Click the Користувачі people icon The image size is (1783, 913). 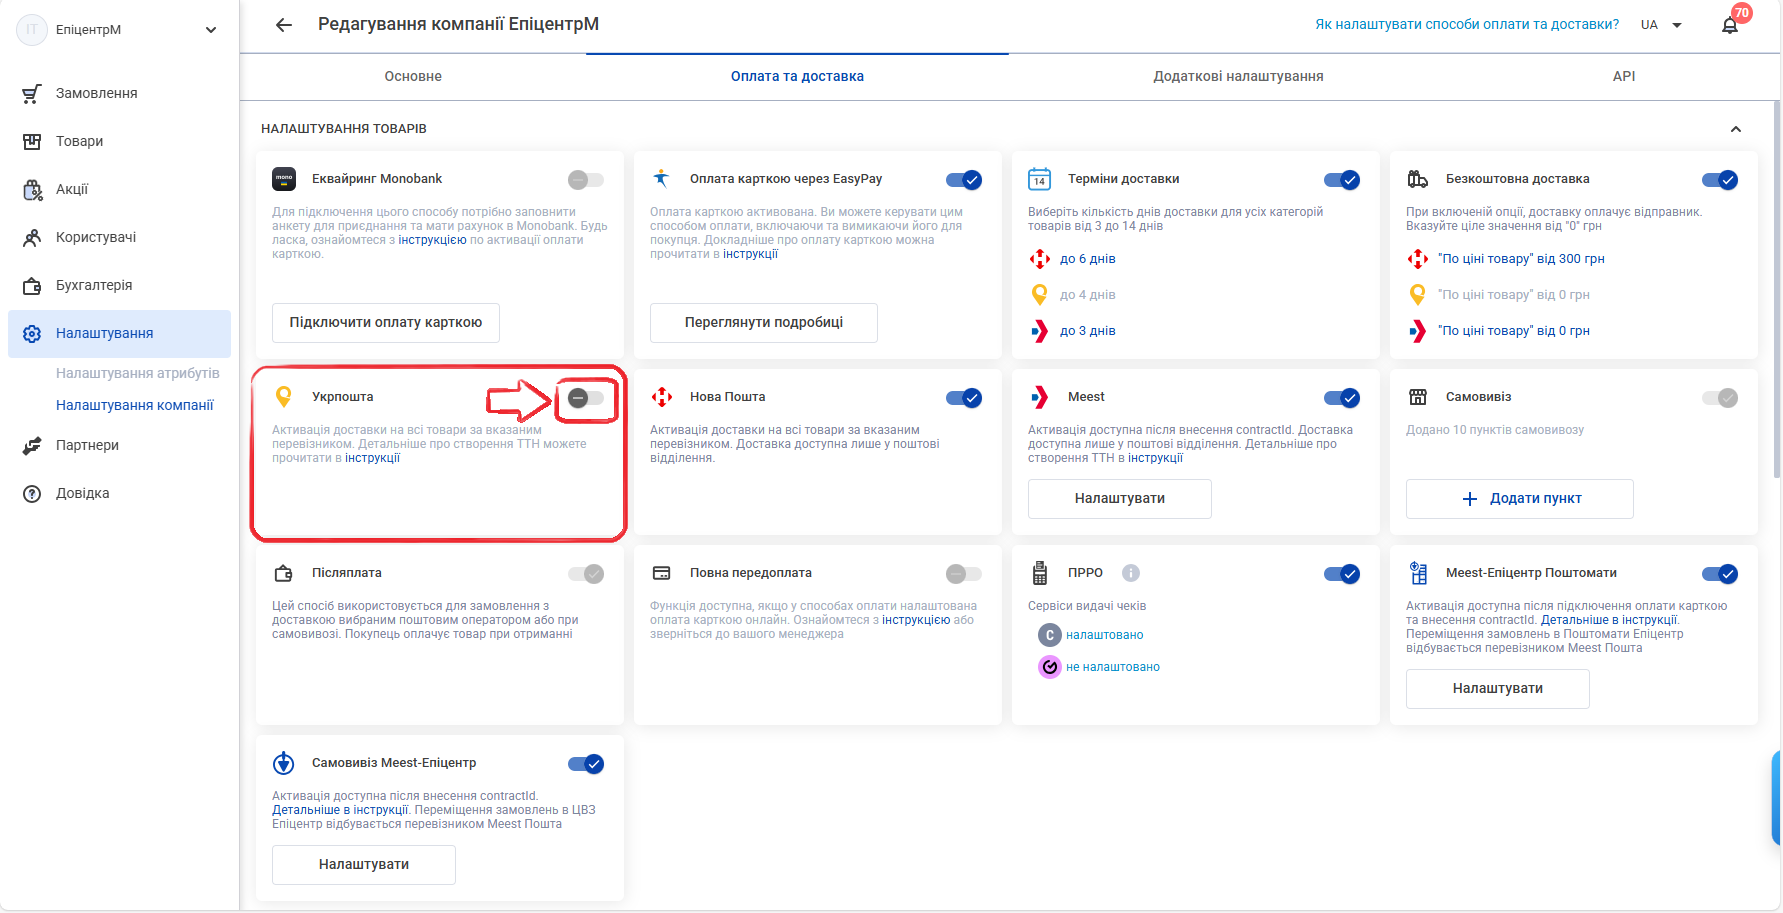pos(32,237)
